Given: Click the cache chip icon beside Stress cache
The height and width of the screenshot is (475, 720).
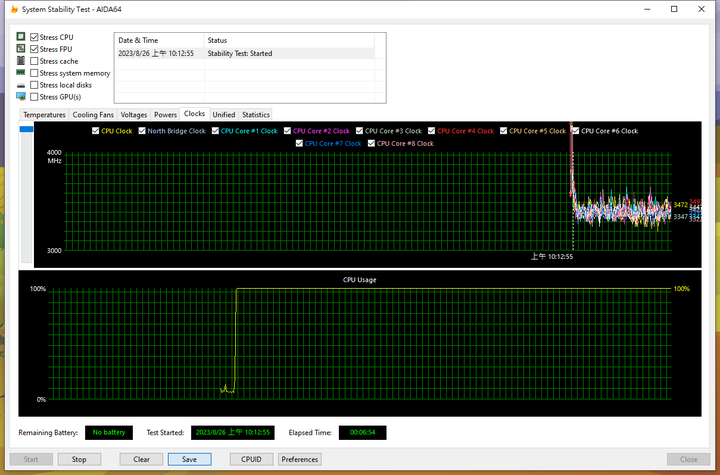Looking at the screenshot, I should pyautogui.click(x=21, y=60).
